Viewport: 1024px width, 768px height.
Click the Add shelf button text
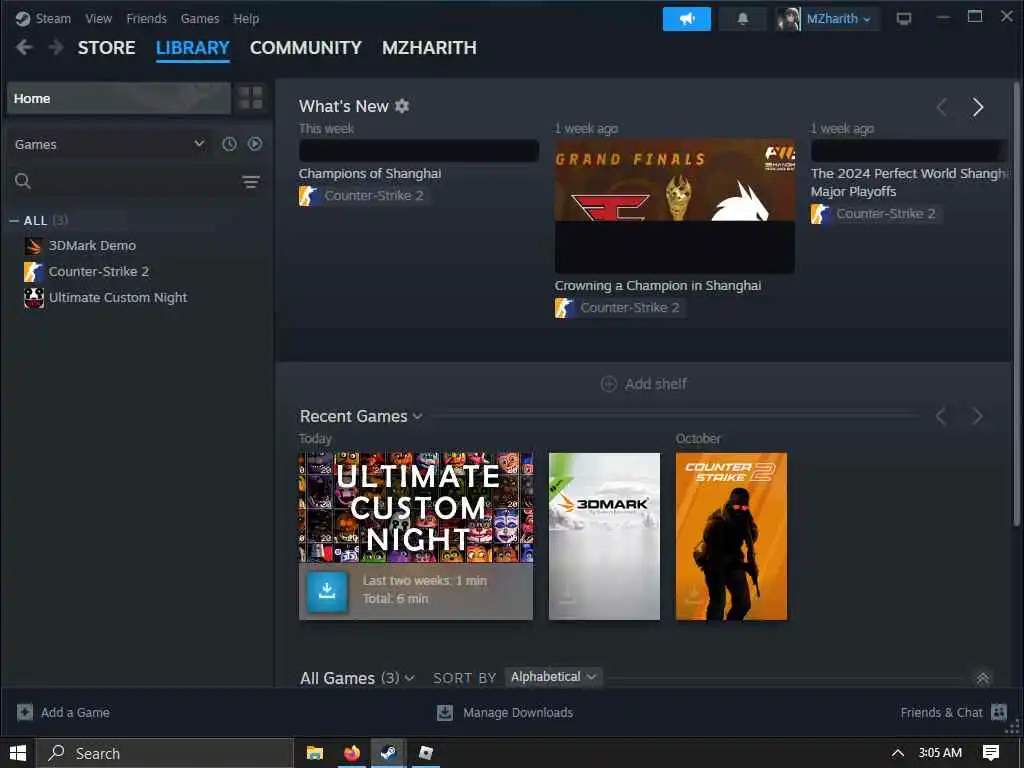tap(656, 384)
